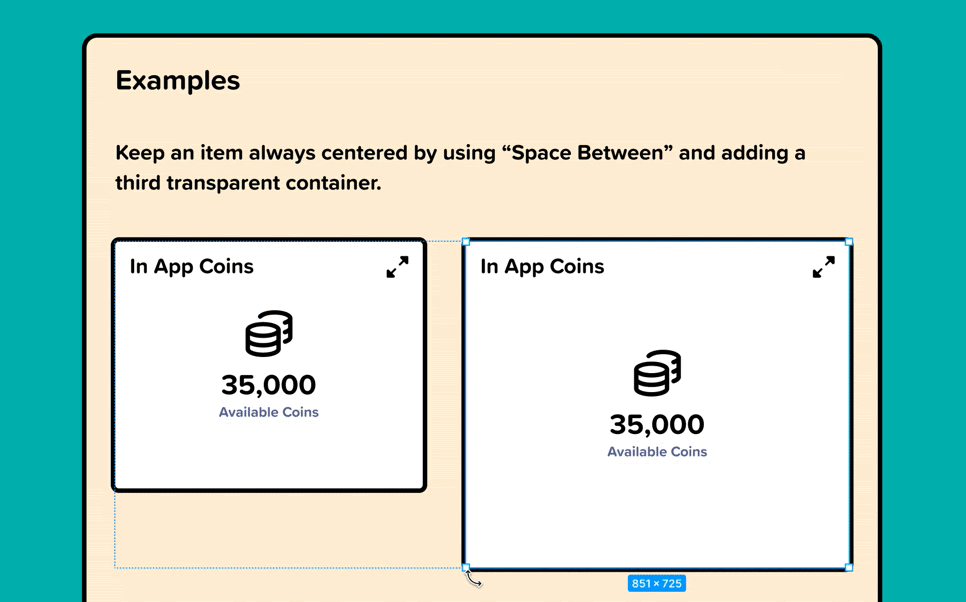Click the expand arrows icon in the right card
Screen dimensions: 966x602
tap(823, 267)
